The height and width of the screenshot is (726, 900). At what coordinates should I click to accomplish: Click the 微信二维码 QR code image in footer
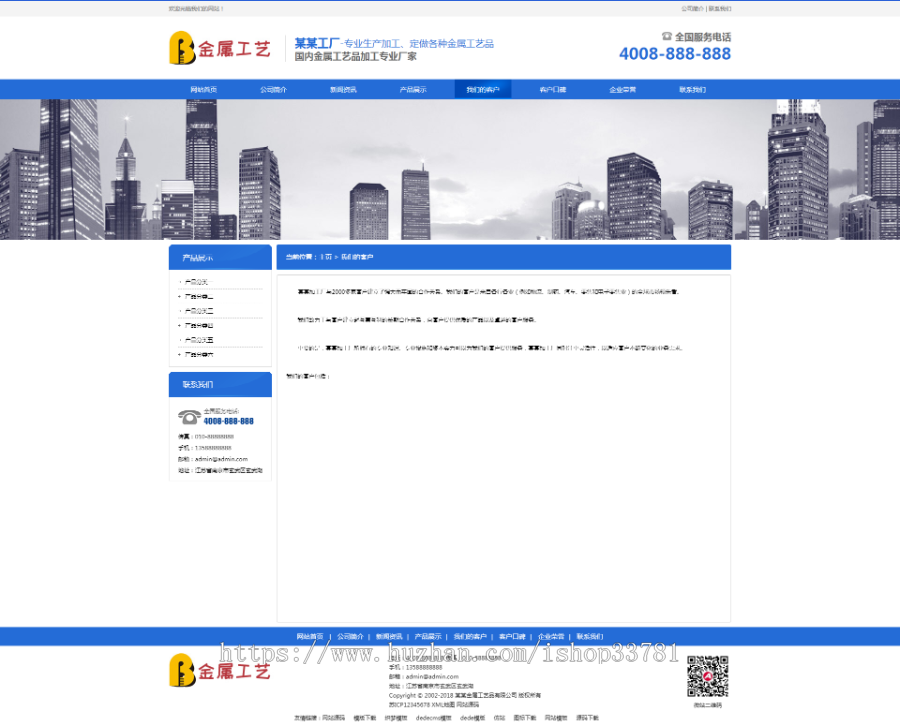tap(707, 678)
